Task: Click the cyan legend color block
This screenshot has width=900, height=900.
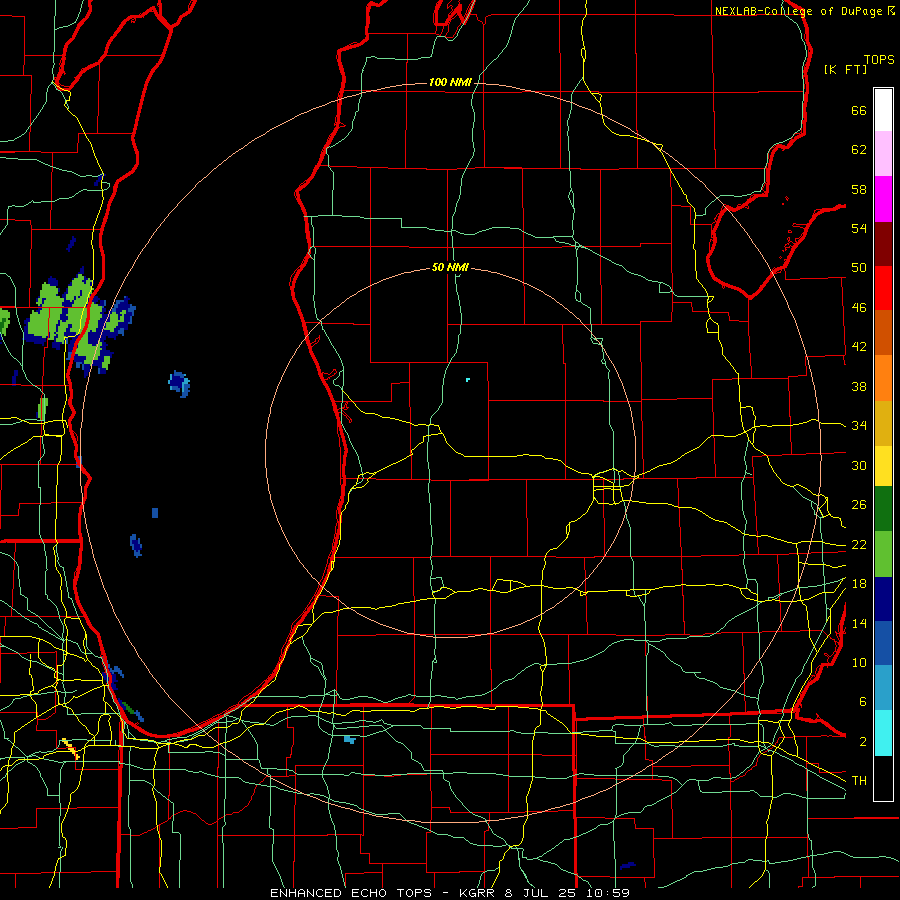Action: 883,733
